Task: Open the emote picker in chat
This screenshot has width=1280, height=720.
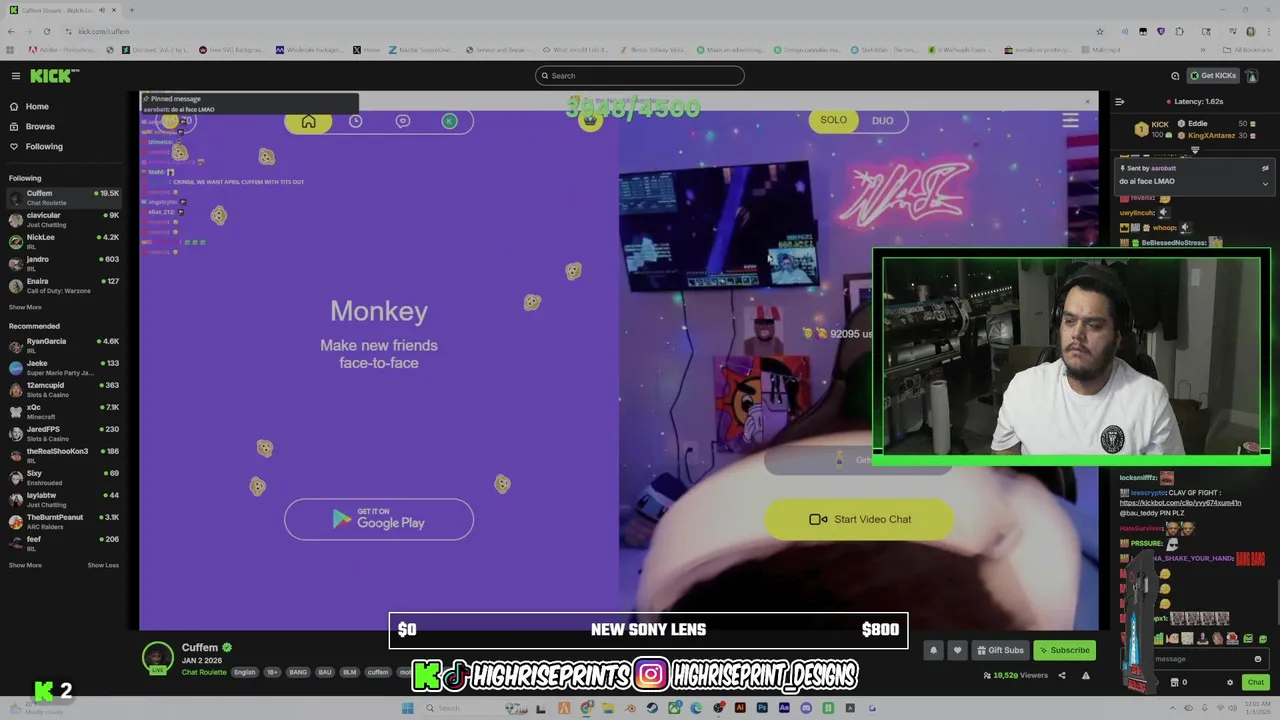Action: pos(1258,659)
